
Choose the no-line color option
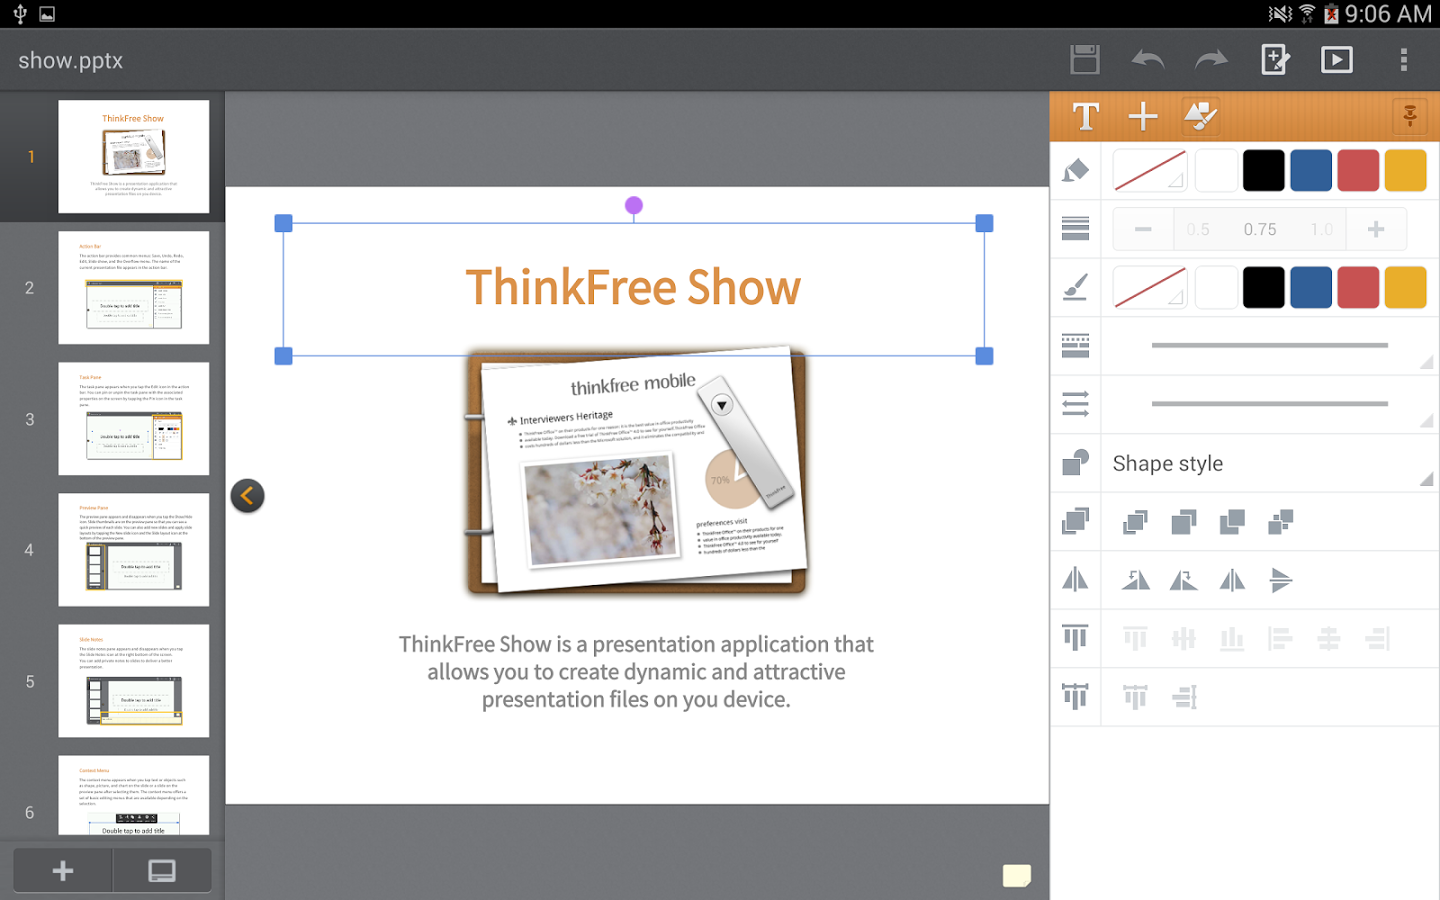click(x=1149, y=288)
